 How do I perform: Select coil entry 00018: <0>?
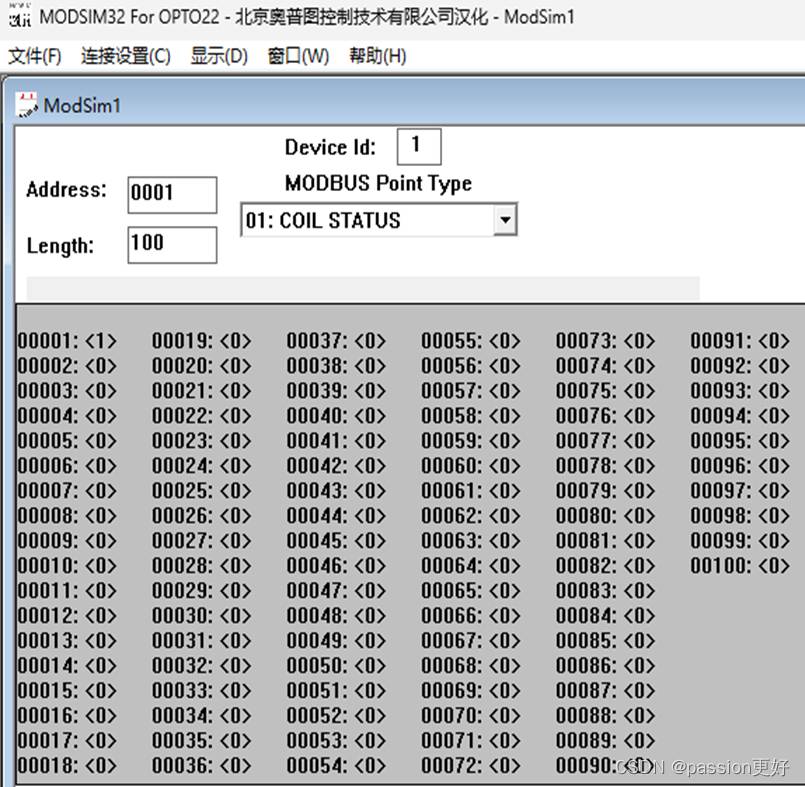click(x=67, y=765)
